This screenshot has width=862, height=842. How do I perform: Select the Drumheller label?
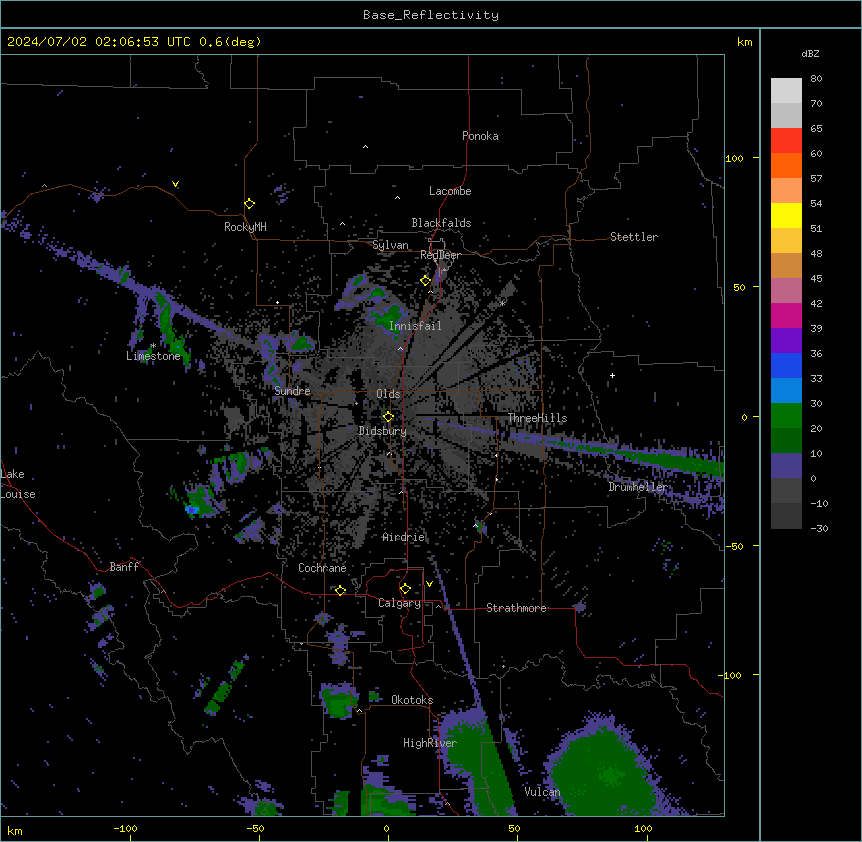[x=638, y=487]
